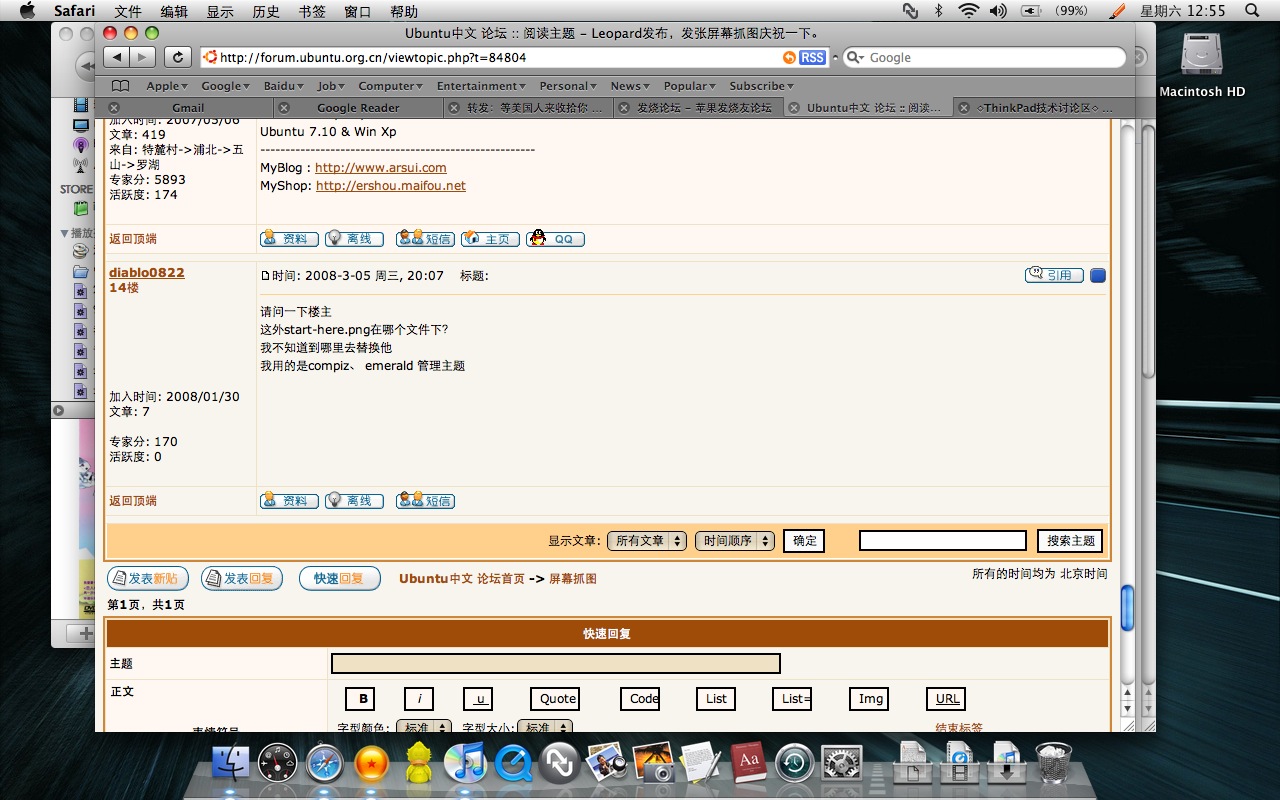Image resolution: width=1280 pixels, height=800 pixels.
Task: Click the Bluetooth menu bar icon
Action: [x=938, y=10]
